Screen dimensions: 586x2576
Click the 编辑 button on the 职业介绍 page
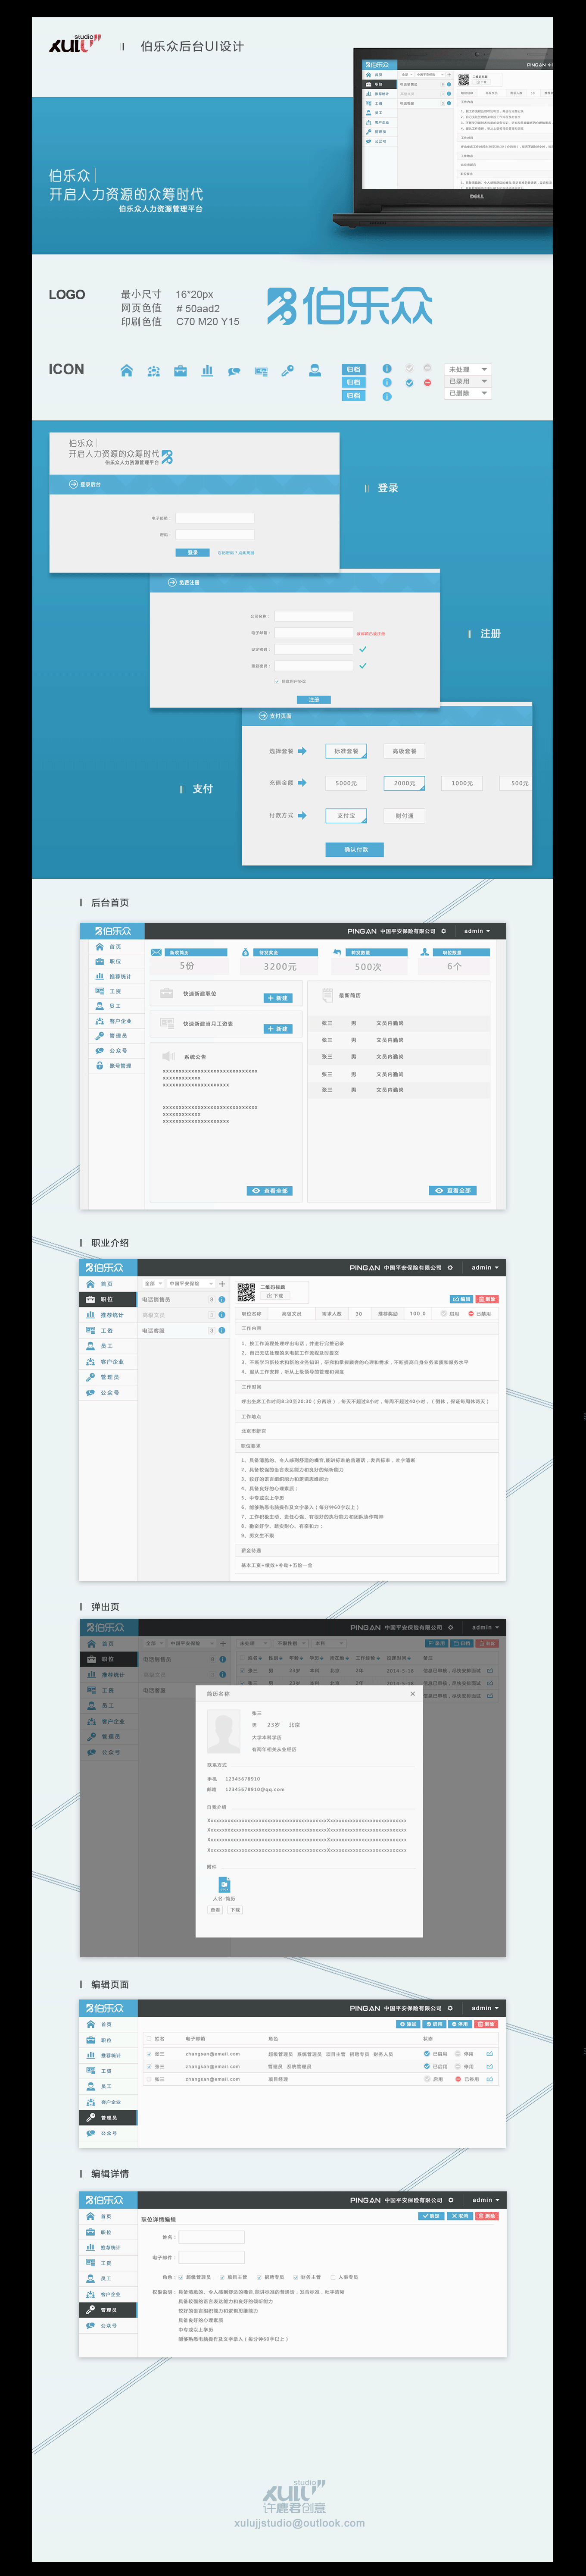(461, 1299)
